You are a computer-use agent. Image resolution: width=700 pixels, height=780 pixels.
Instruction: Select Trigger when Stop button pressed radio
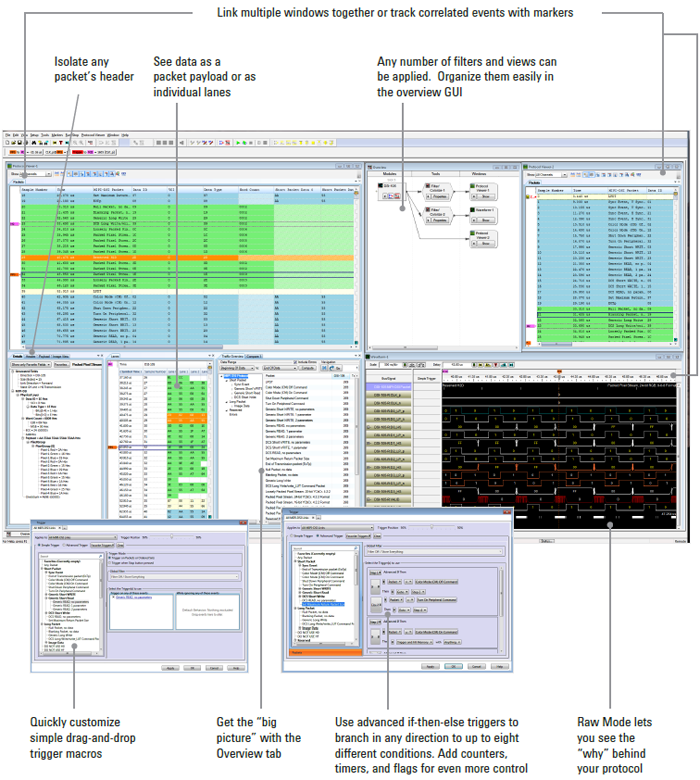110,563
